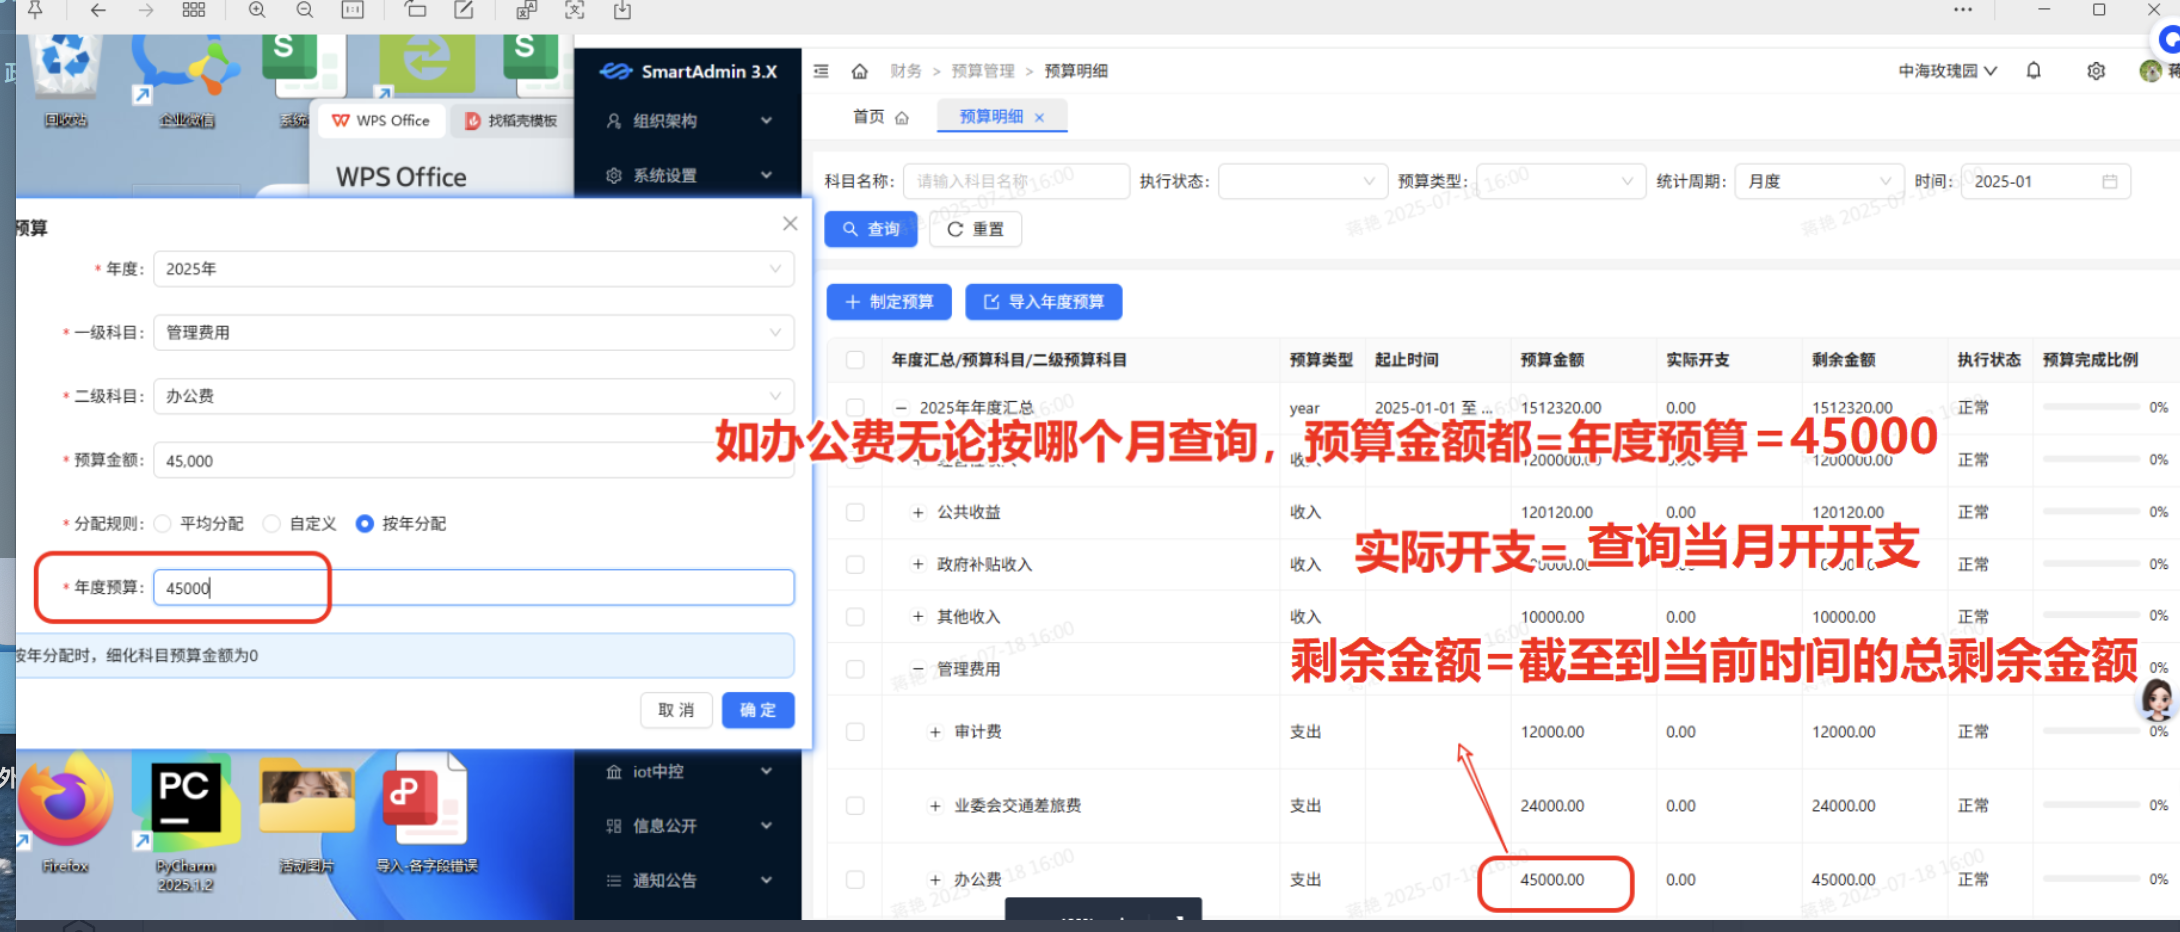2180x932 pixels.
Task: Click the home icon in breadcrumb
Action: pos(859,71)
